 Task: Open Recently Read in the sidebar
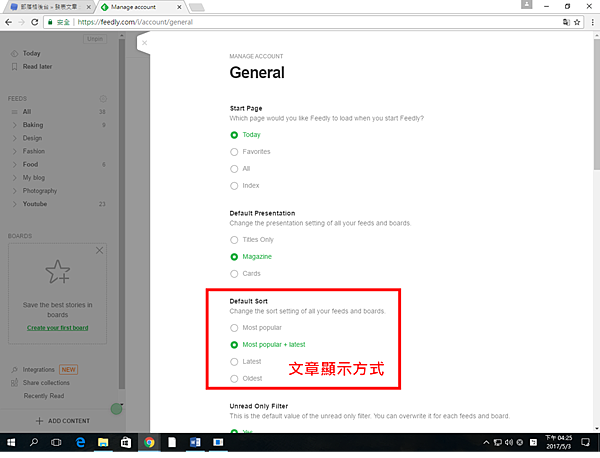[44, 396]
